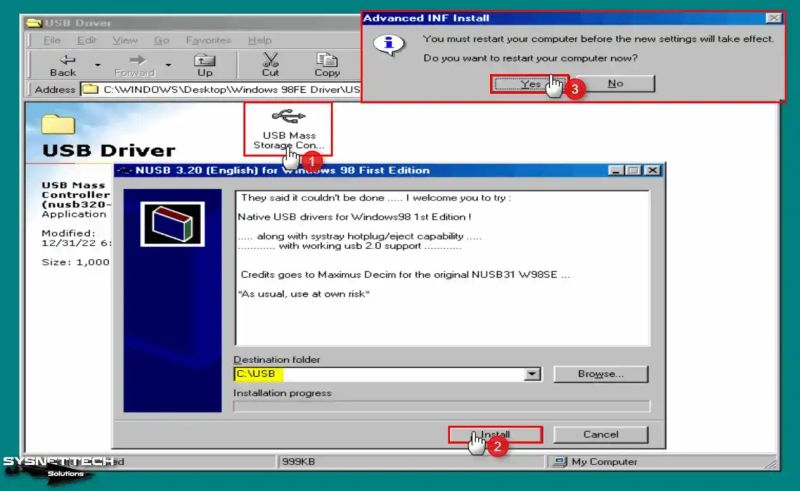Click the 'Native USB drivers for Windows98' text line
Image resolution: width=800 pixels, height=491 pixels.
pyautogui.click(x=355, y=217)
